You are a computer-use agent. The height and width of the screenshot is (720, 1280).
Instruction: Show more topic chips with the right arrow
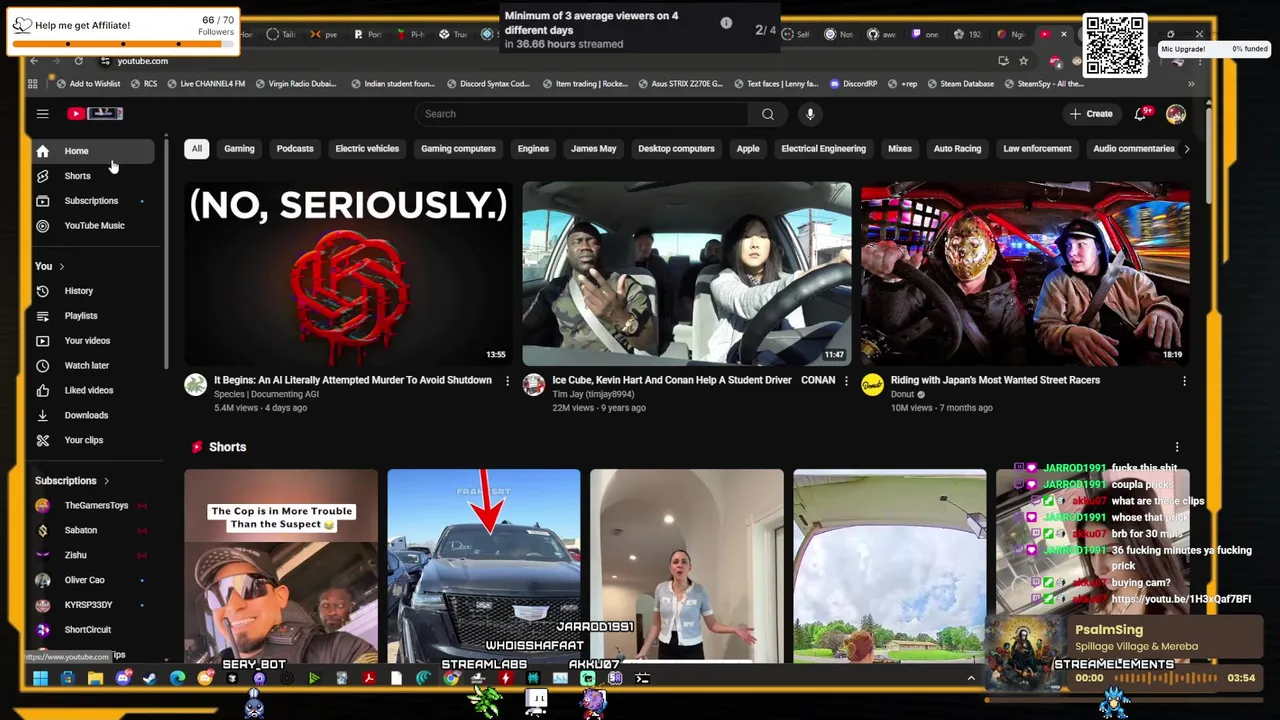[x=1186, y=149]
